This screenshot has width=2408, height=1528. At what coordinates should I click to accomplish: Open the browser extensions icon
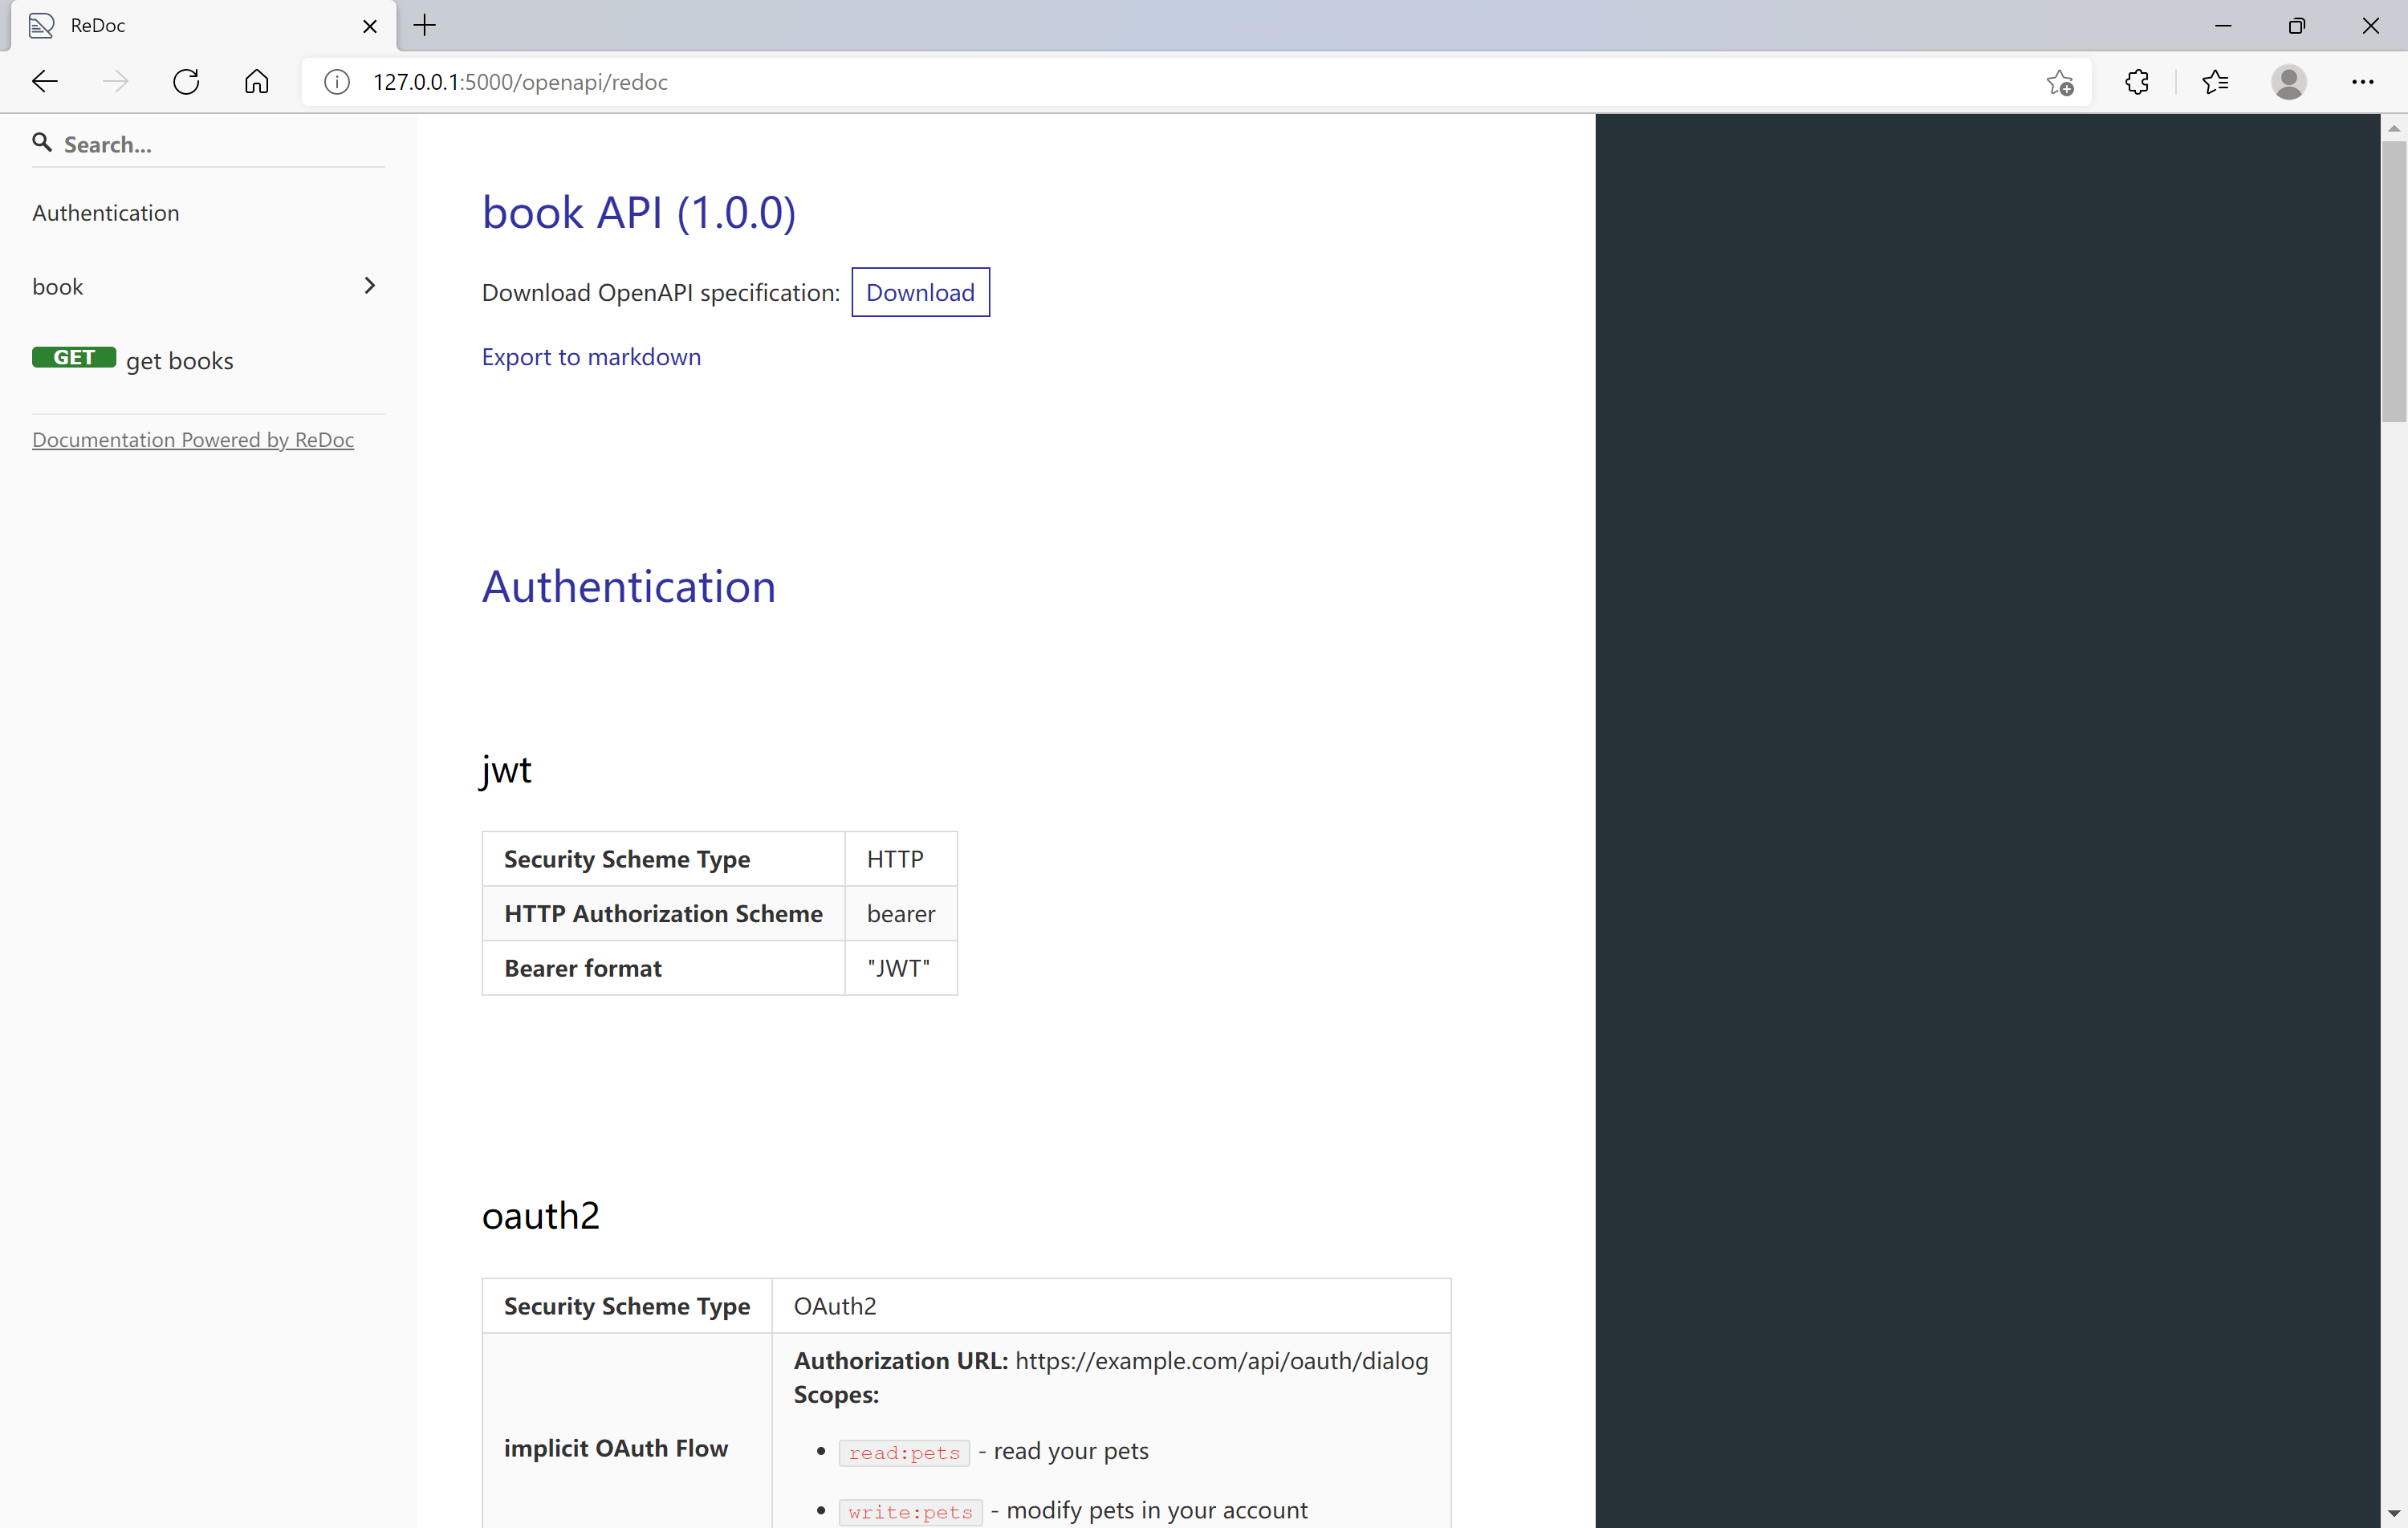2137,82
